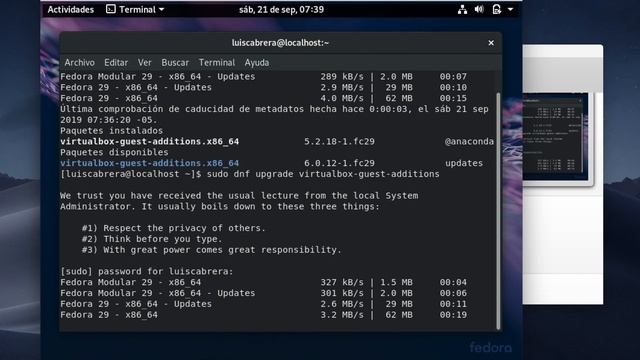Viewport: 640px width, 360px height.
Task: Click the 00:19 elapsed time value
Action: tap(453, 315)
